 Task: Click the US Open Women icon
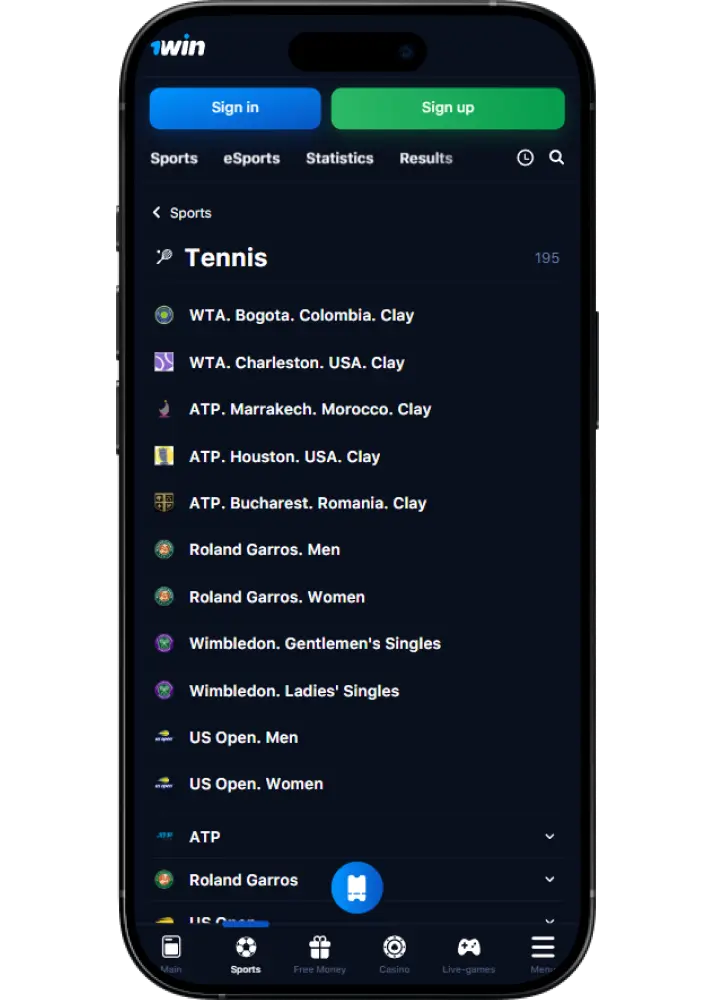(x=164, y=783)
